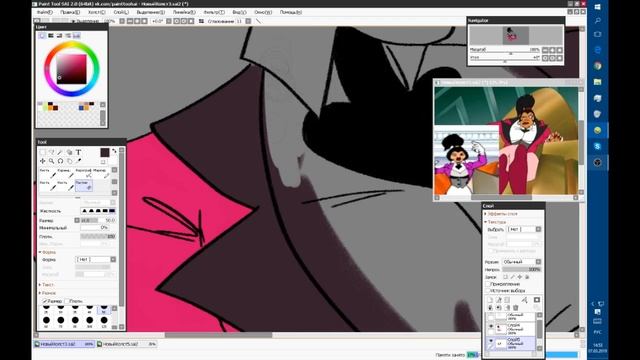This screenshot has width=640, height=360.
Task: Hide the Слой6 layer via eye icon
Action: pyautogui.click(x=491, y=326)
